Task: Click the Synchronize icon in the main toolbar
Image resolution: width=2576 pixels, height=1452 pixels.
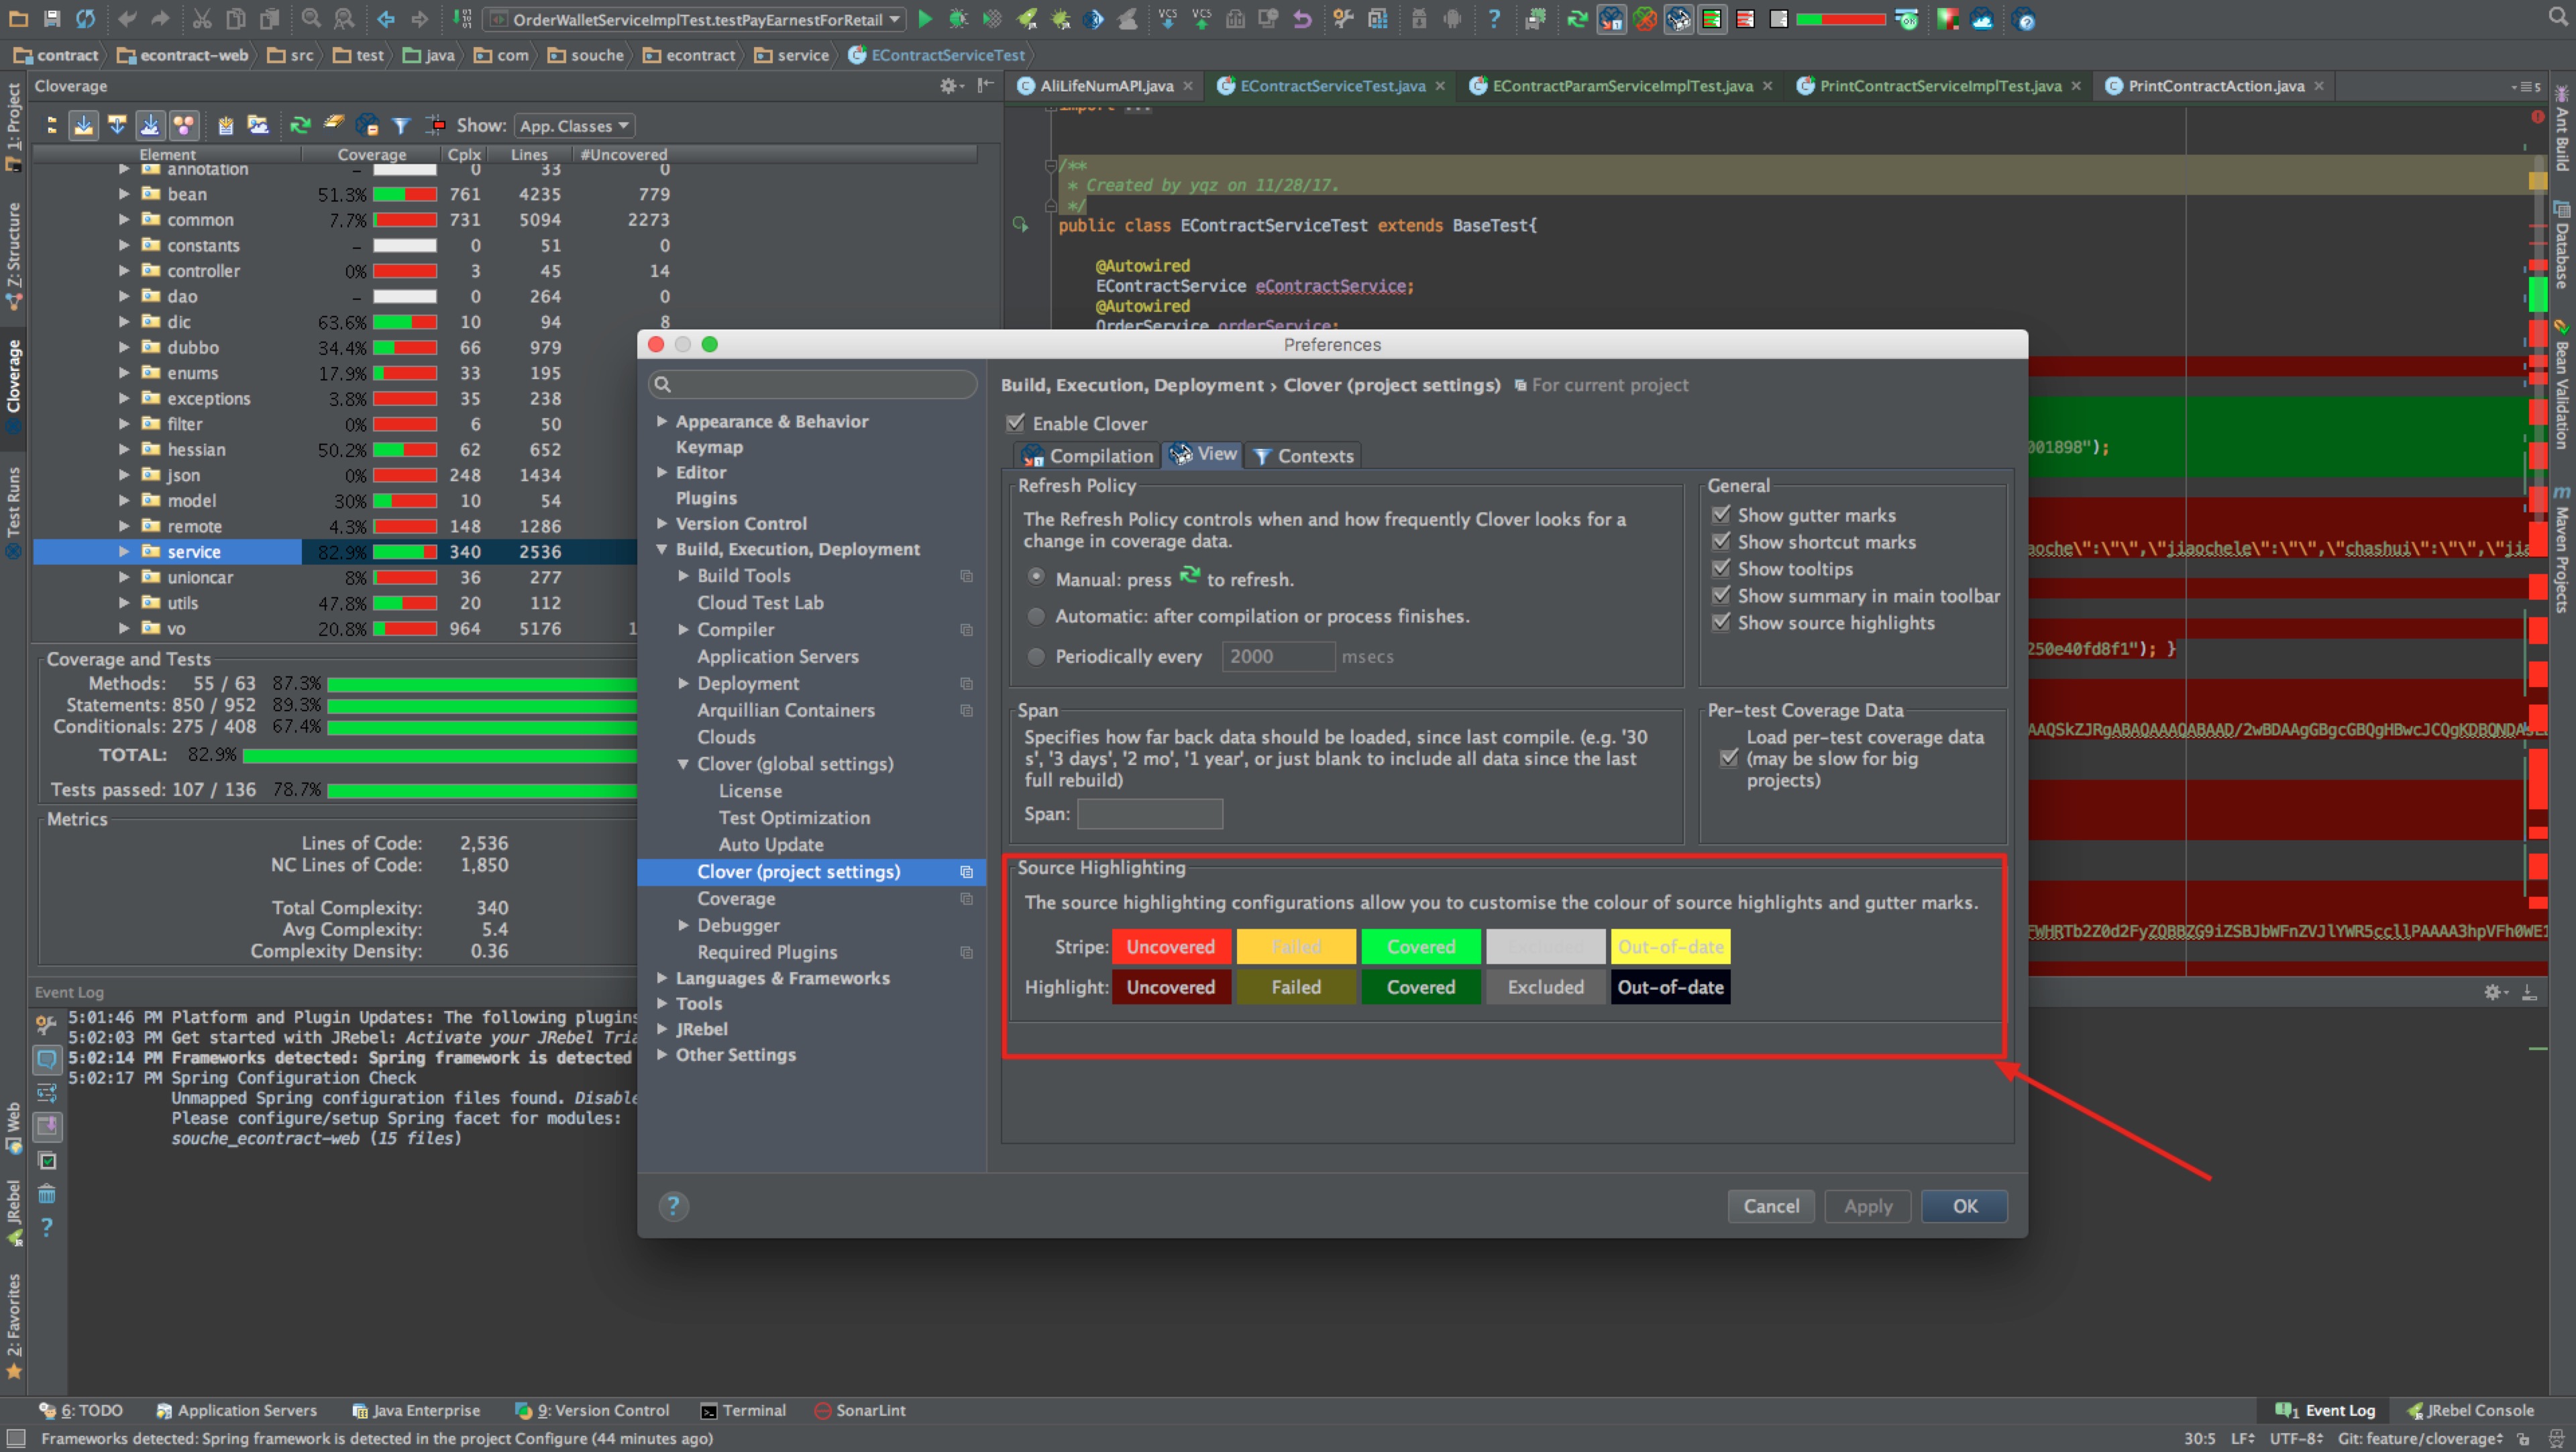Action: pos(86,19)
